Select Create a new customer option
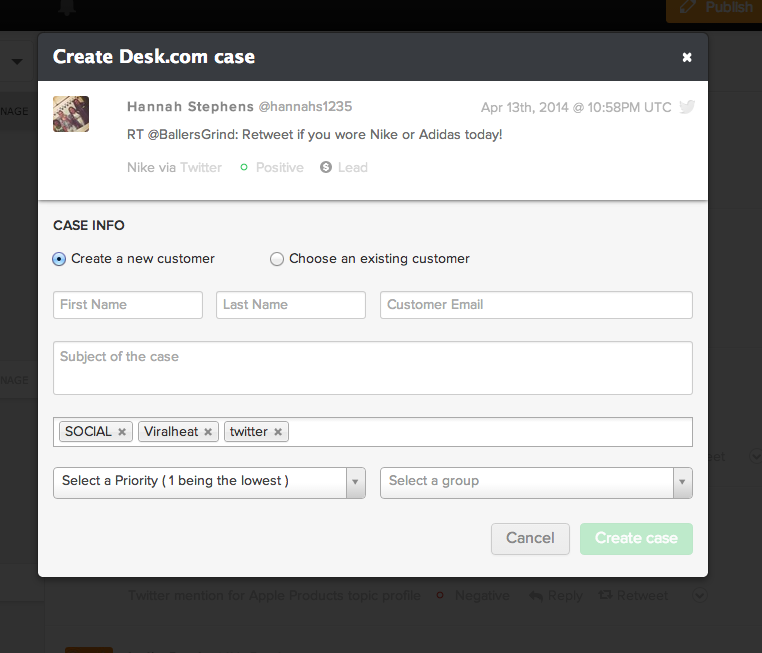762x653 pixels. tap(60, 259)
